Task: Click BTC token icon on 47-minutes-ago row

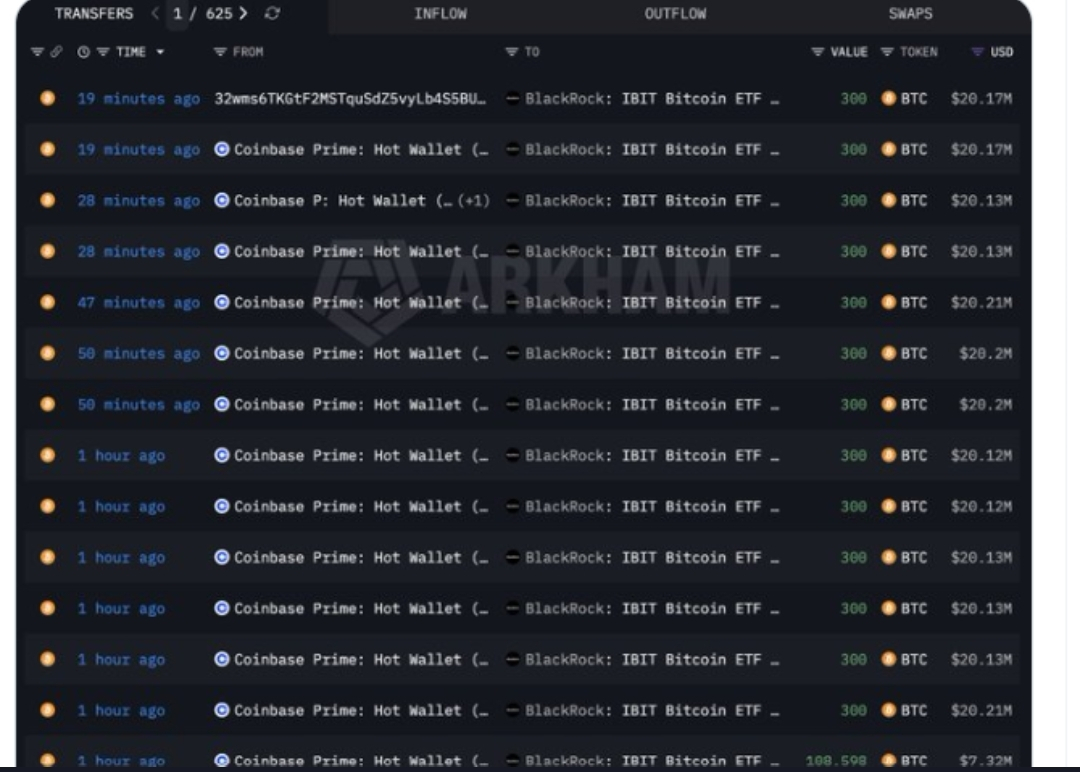Action: (x=889, y=302)
